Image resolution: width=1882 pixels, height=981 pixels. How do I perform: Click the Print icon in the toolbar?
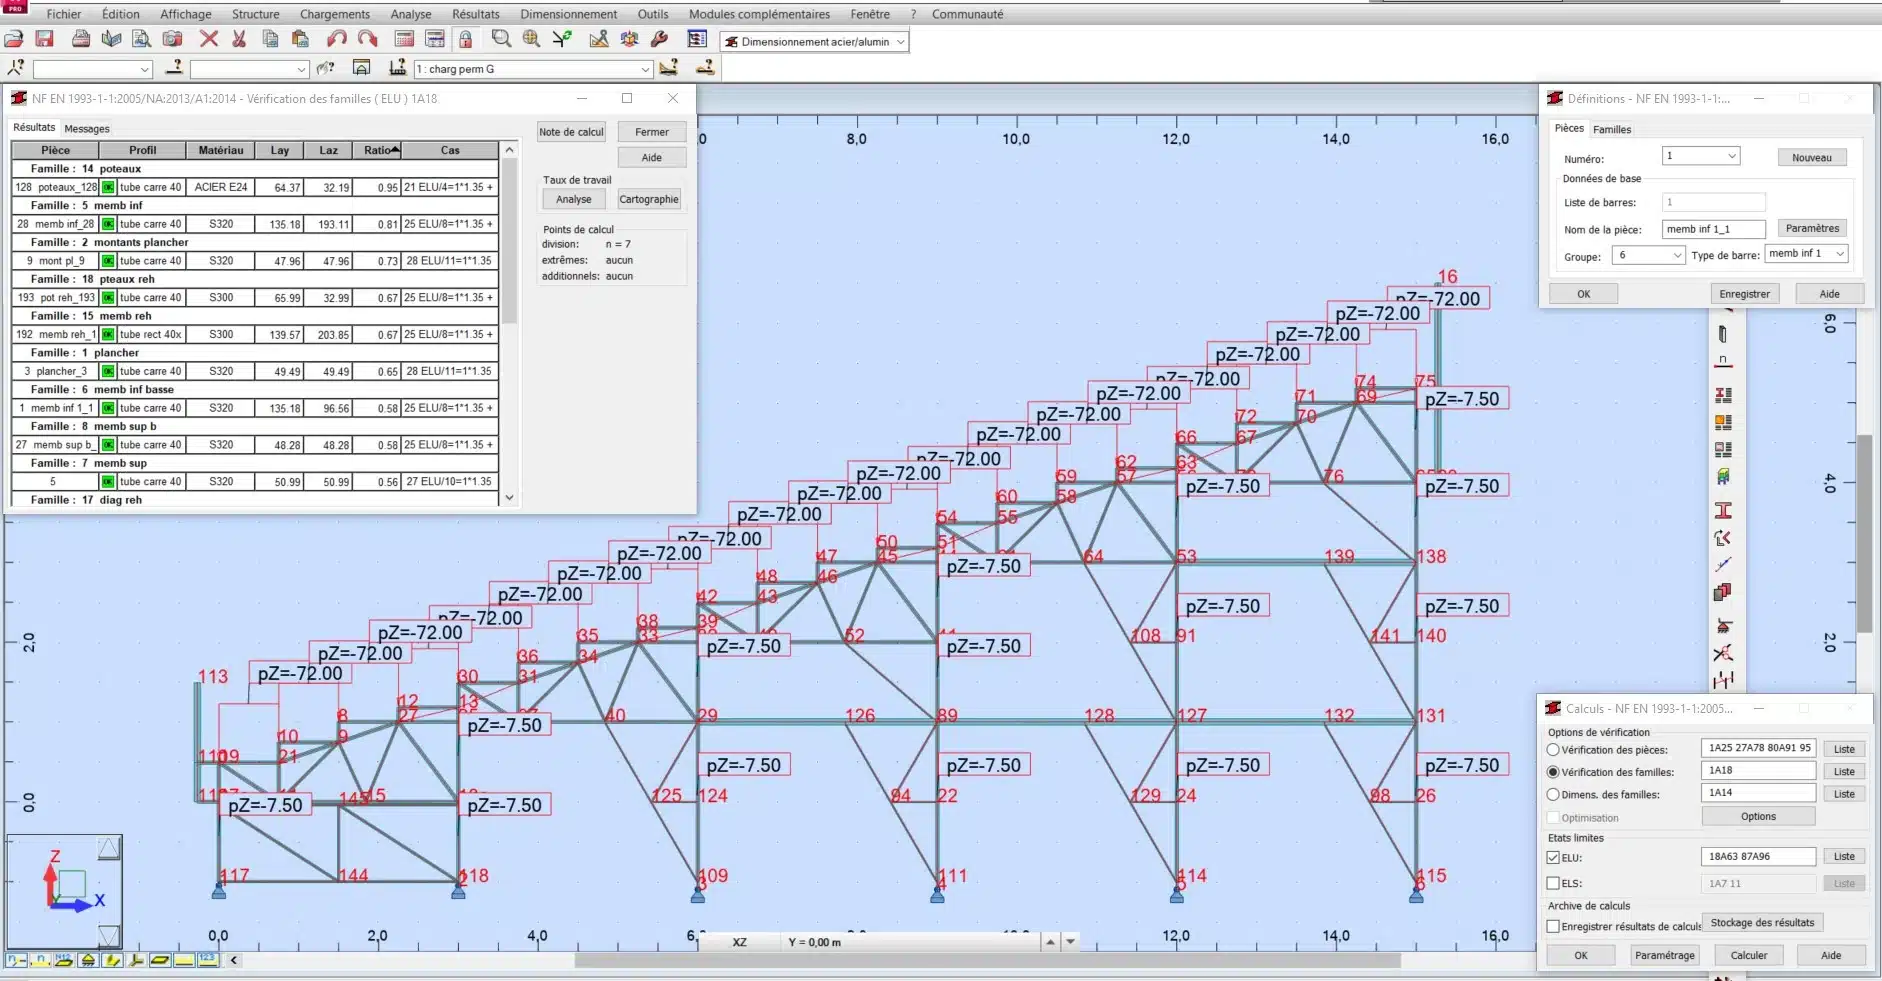point(81,39)
